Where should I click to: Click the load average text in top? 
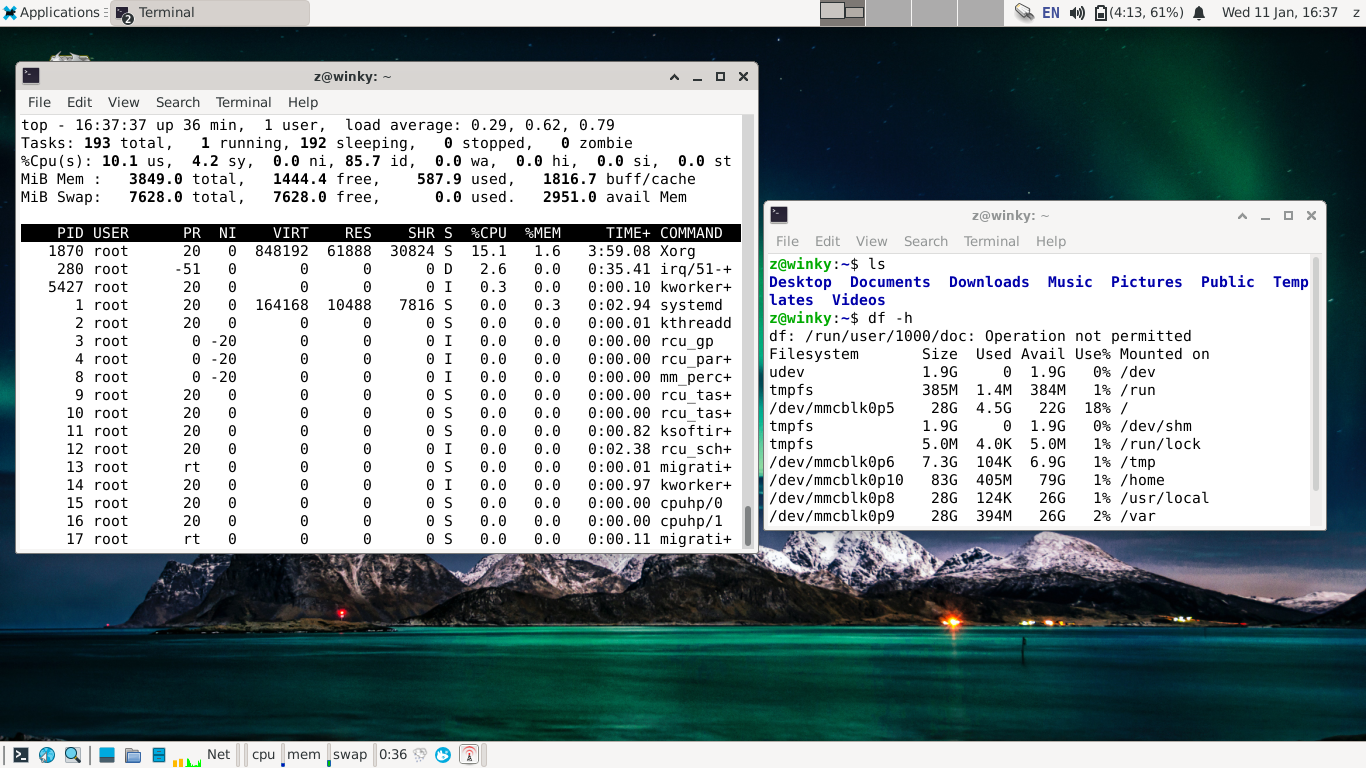480,125
